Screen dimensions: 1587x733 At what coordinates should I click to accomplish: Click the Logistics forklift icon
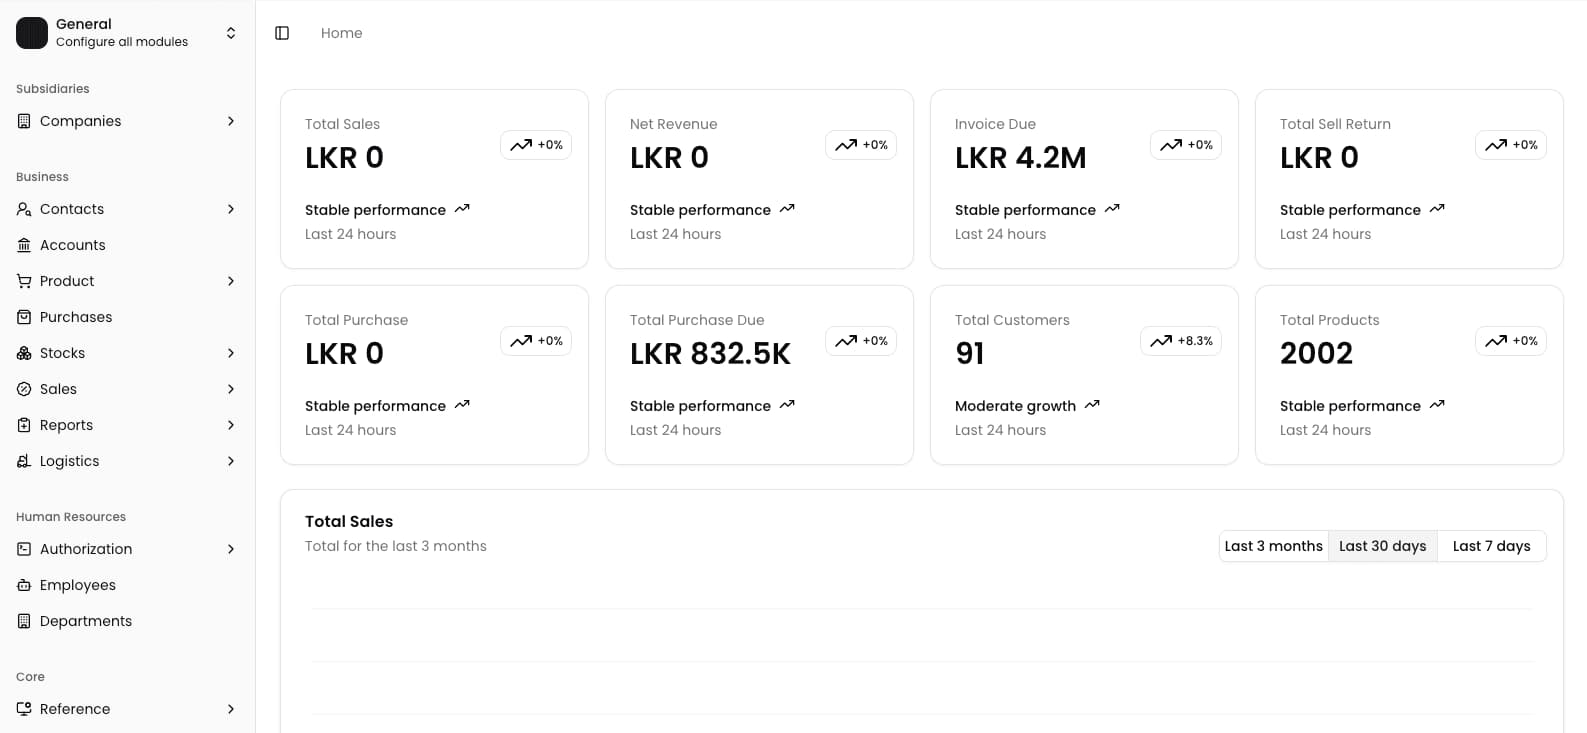(x=24, y=461)
